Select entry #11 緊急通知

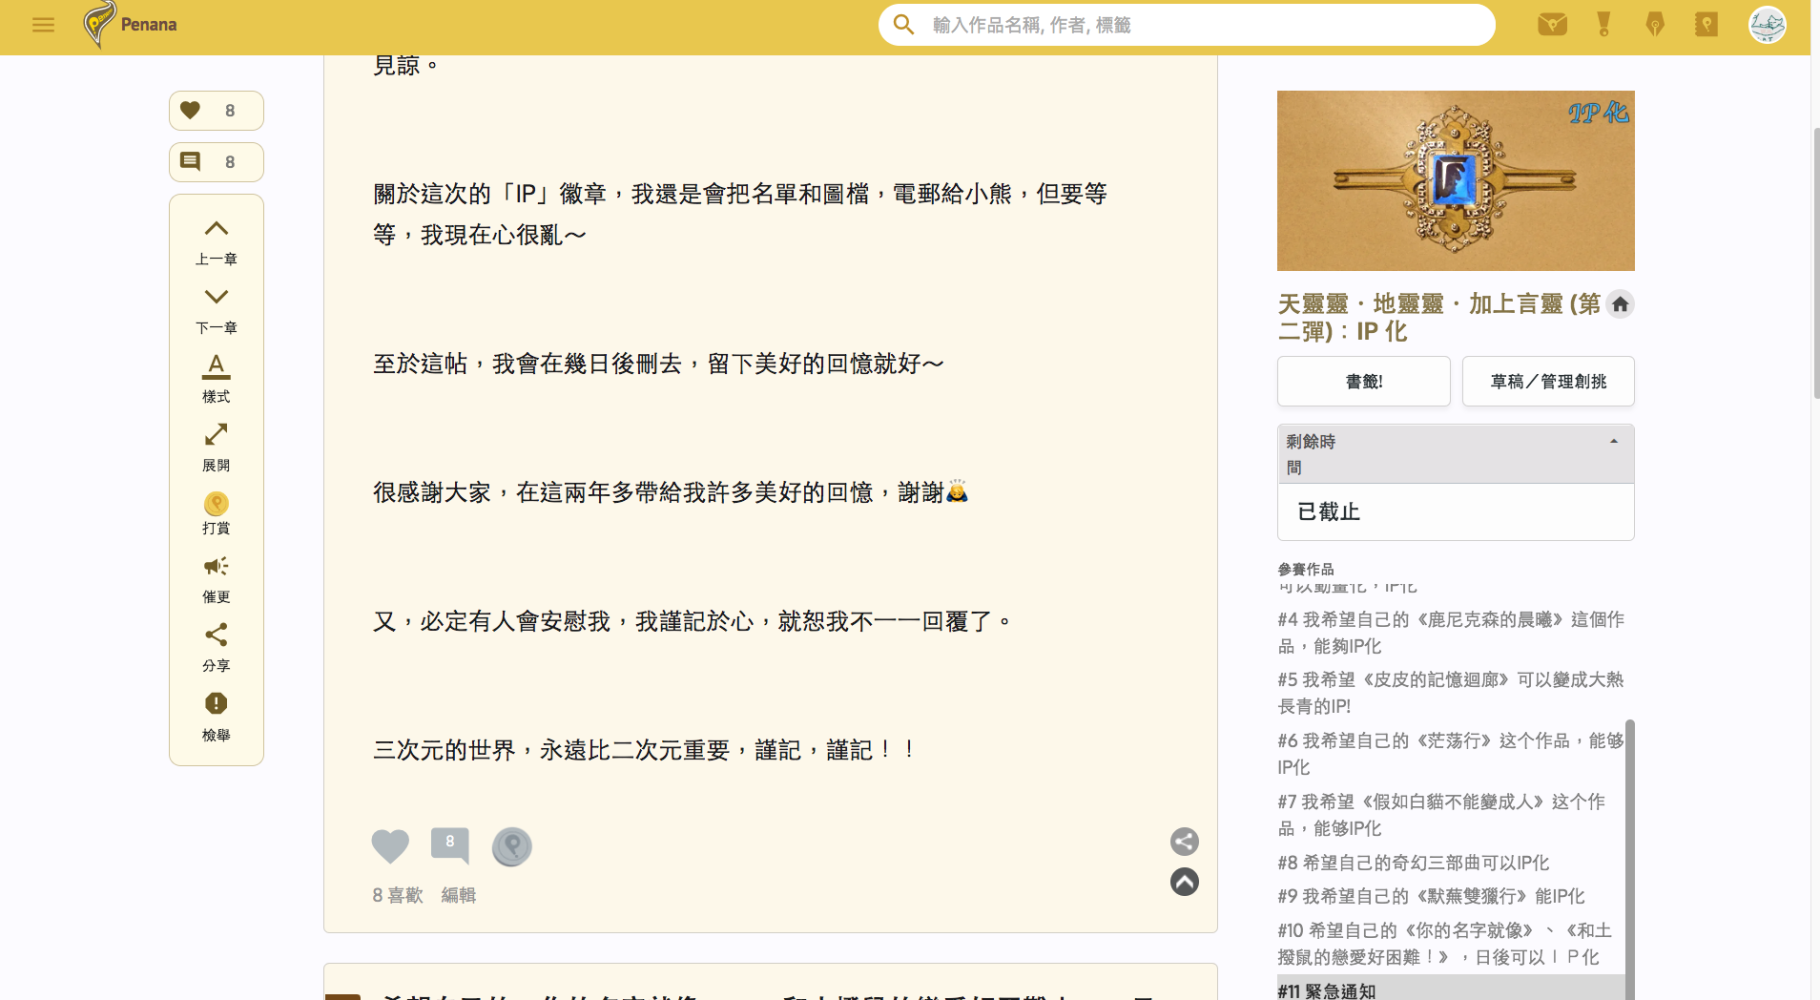pos(1450,990)
